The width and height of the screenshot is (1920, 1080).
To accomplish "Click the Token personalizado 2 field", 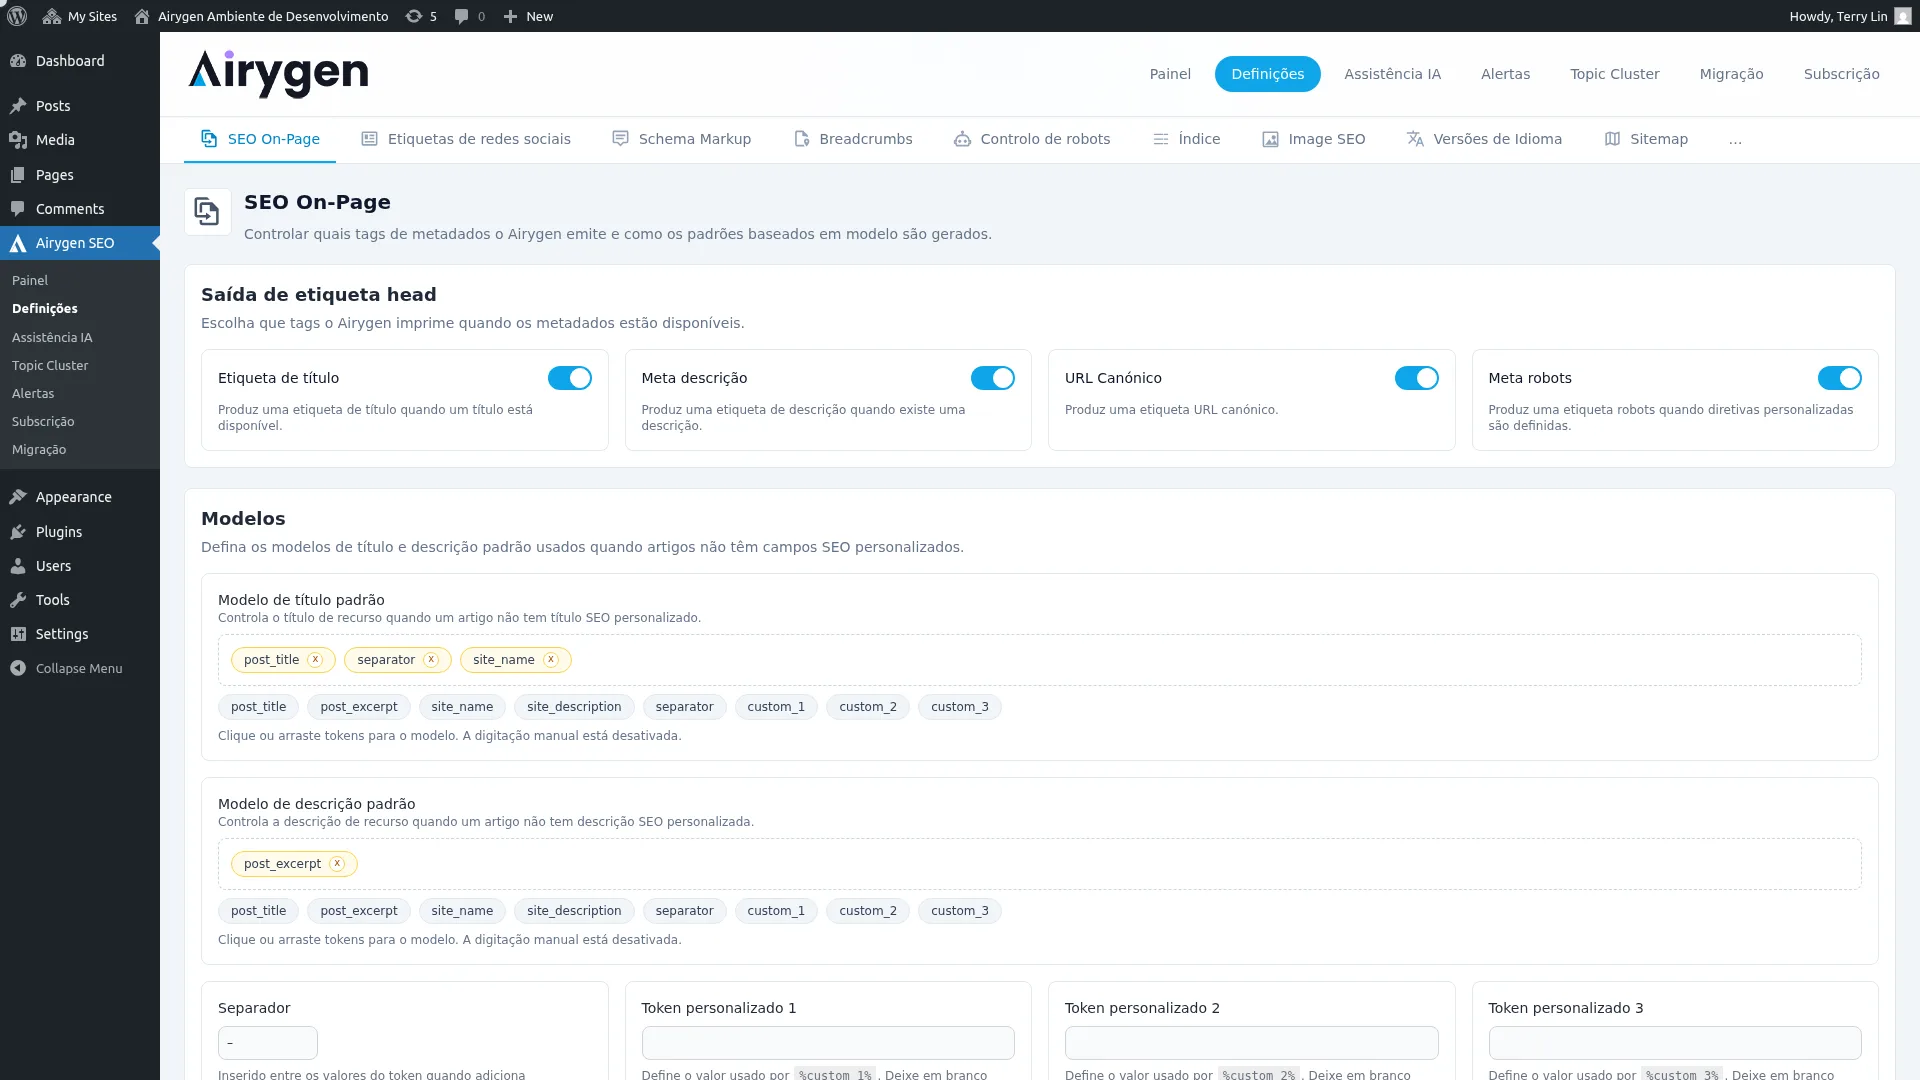I will point(1252,1043).
